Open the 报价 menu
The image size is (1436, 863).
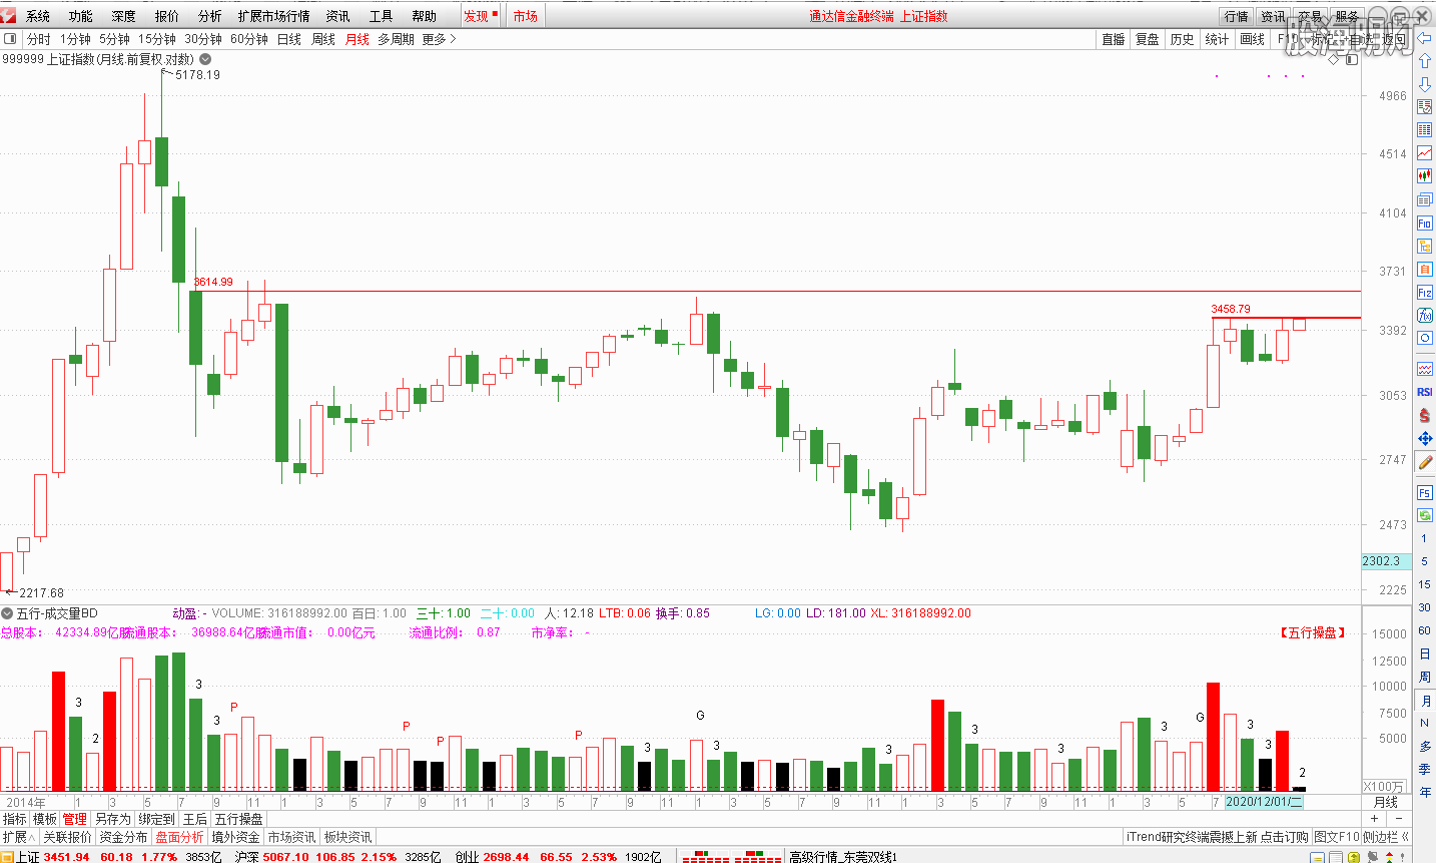click(167, 16)
